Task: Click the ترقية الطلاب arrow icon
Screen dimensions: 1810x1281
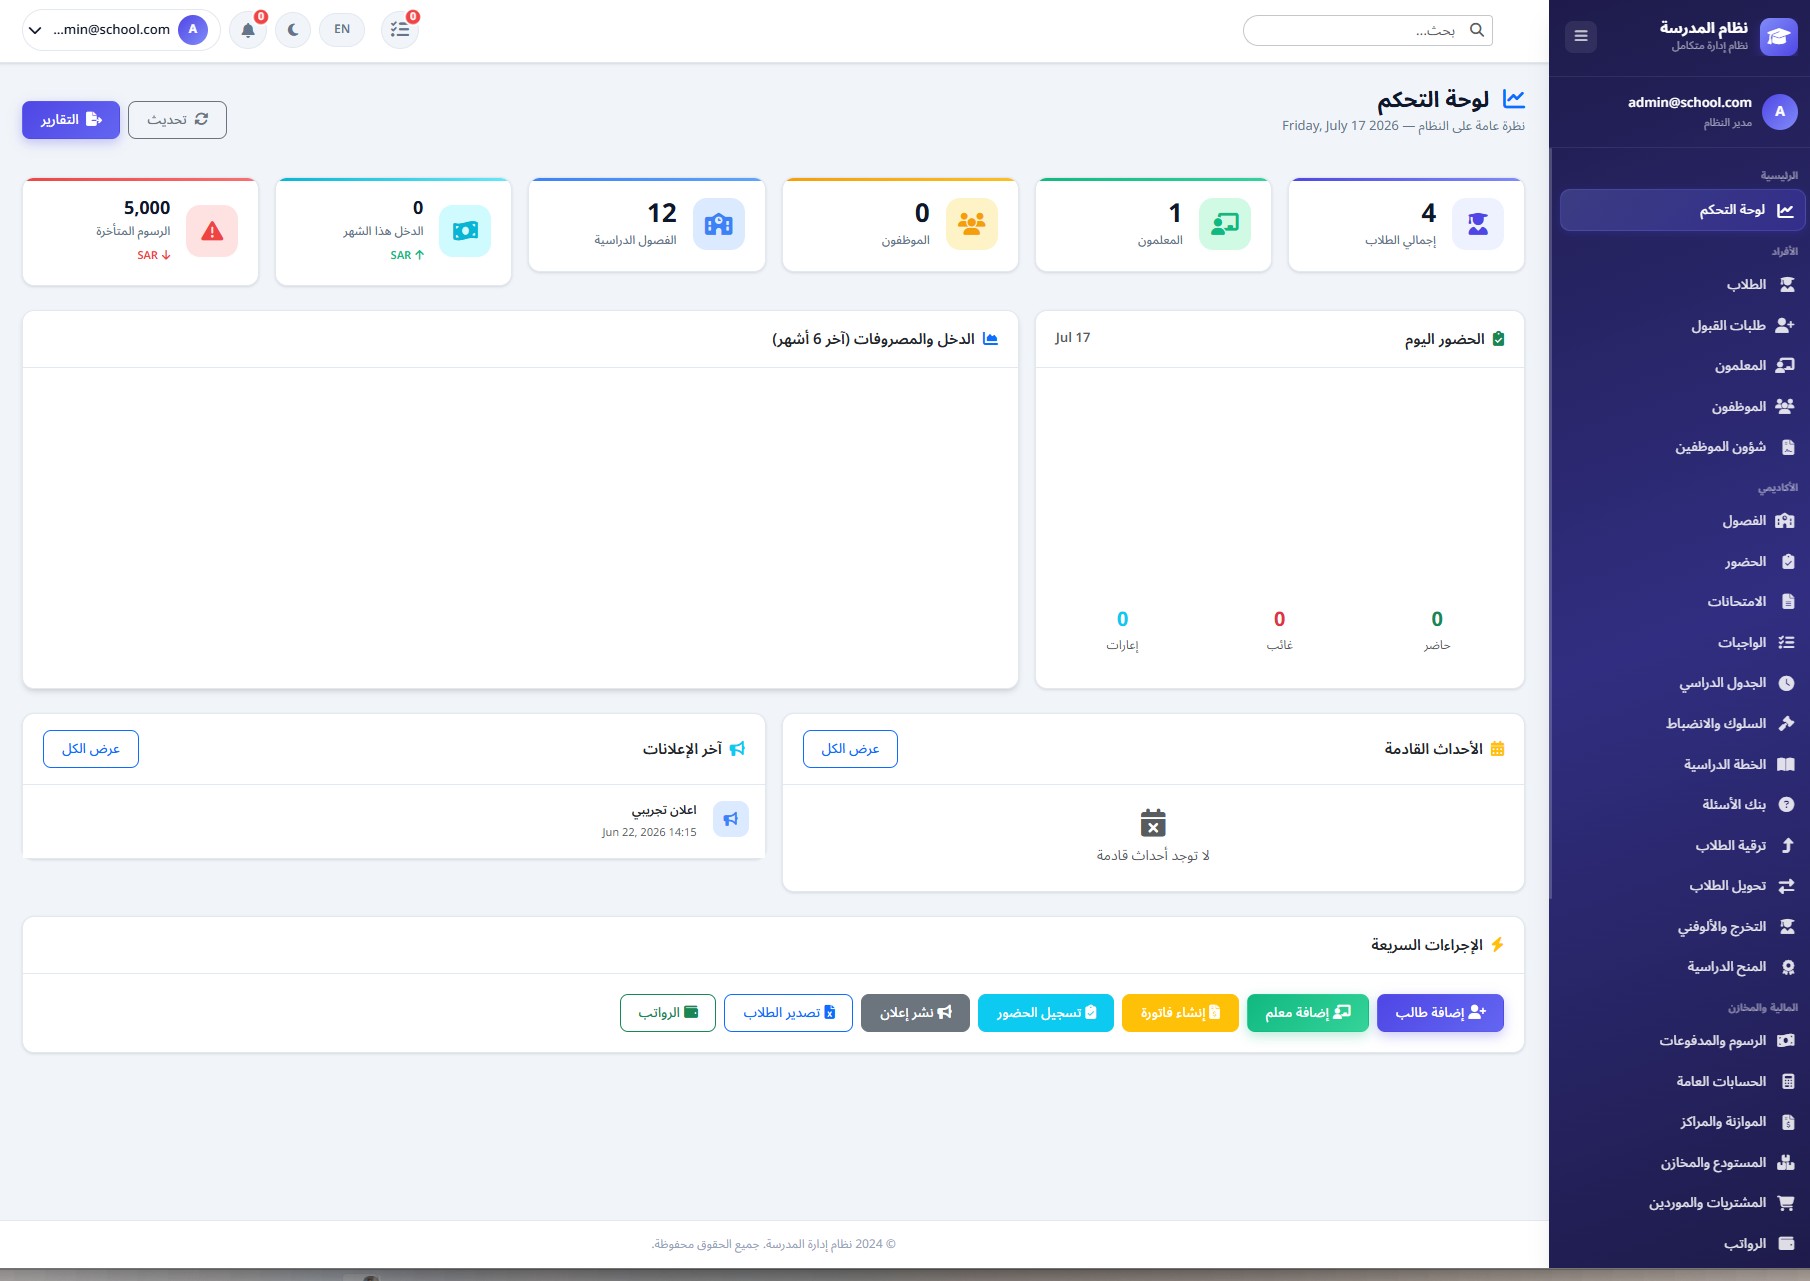Action: (1787, 845)
